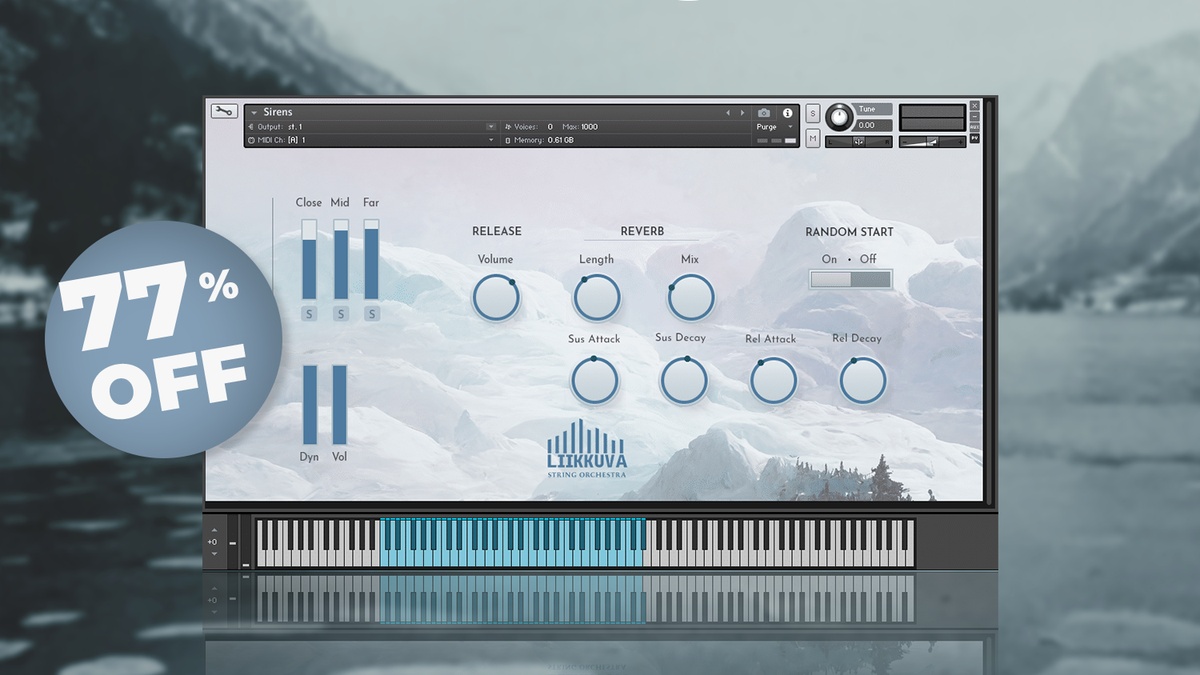Open the camera snapshot view
The width and height of the screenshot is (1200, 675).
[764, 113]
